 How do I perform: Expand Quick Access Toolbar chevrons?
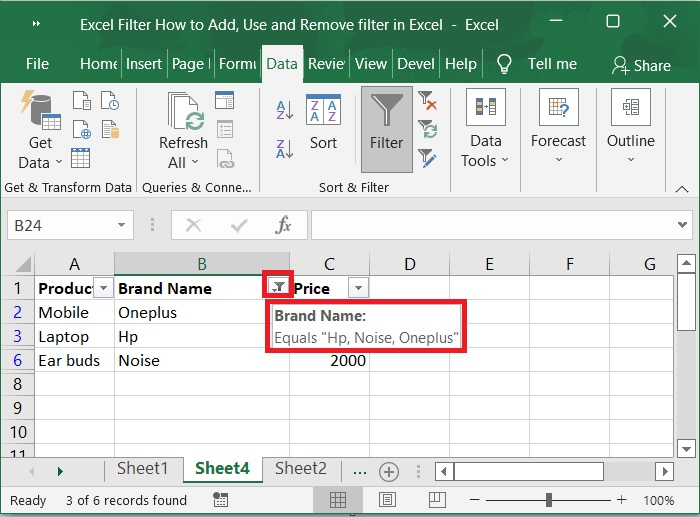click(37, 24)
